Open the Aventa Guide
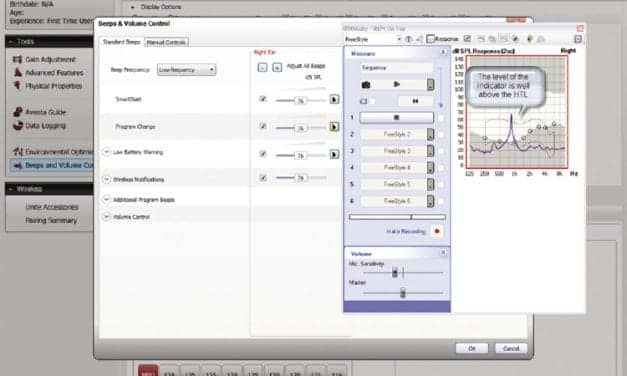Viewport: 627px width, 376px height. pyautogui.click(x=45, y=112)
